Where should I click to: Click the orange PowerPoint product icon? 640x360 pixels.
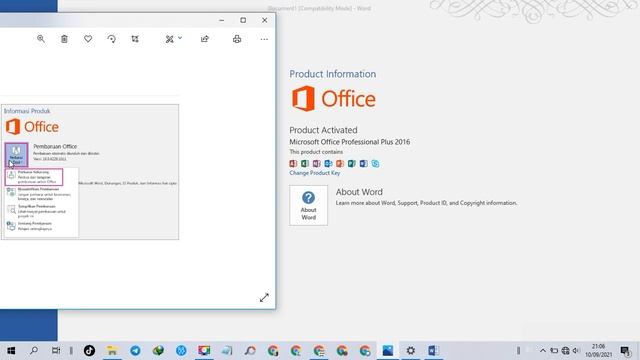[x=340, y=164]
